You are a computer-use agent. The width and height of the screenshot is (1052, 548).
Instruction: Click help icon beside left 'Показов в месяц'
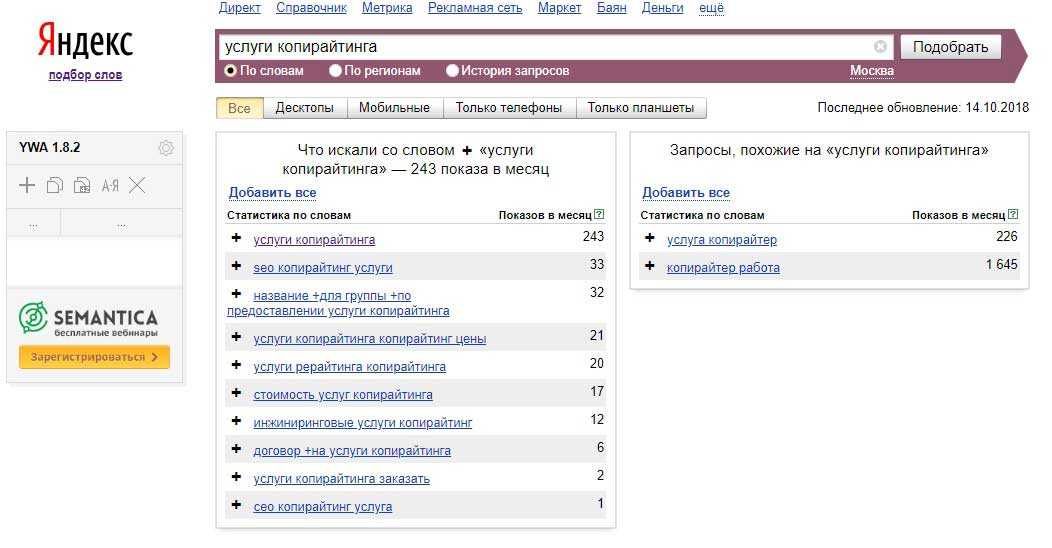pos(599,214)
